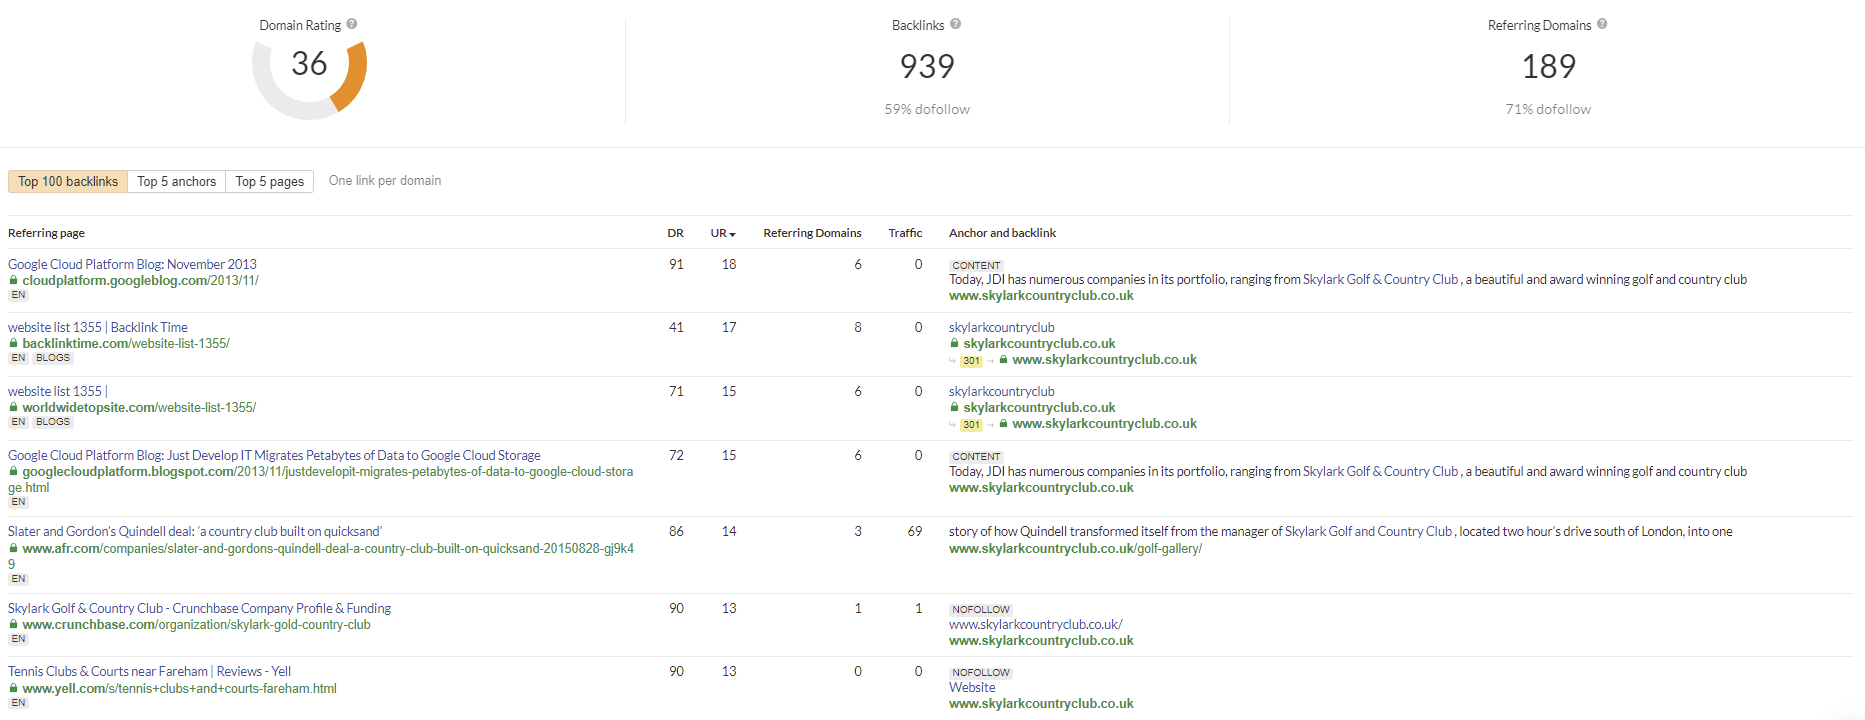The height and width of the screenshot is (720, 1865).
Task: Click the BLOGS tag under backlinktime.com URL
Action: (53, 358)
